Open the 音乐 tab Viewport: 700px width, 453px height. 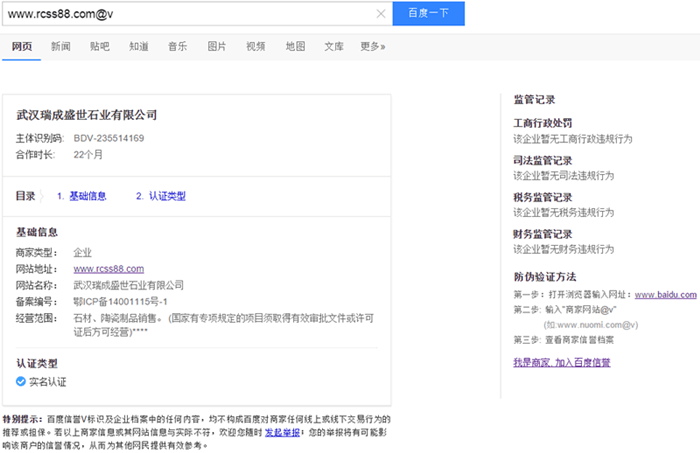tap(178, 46)
